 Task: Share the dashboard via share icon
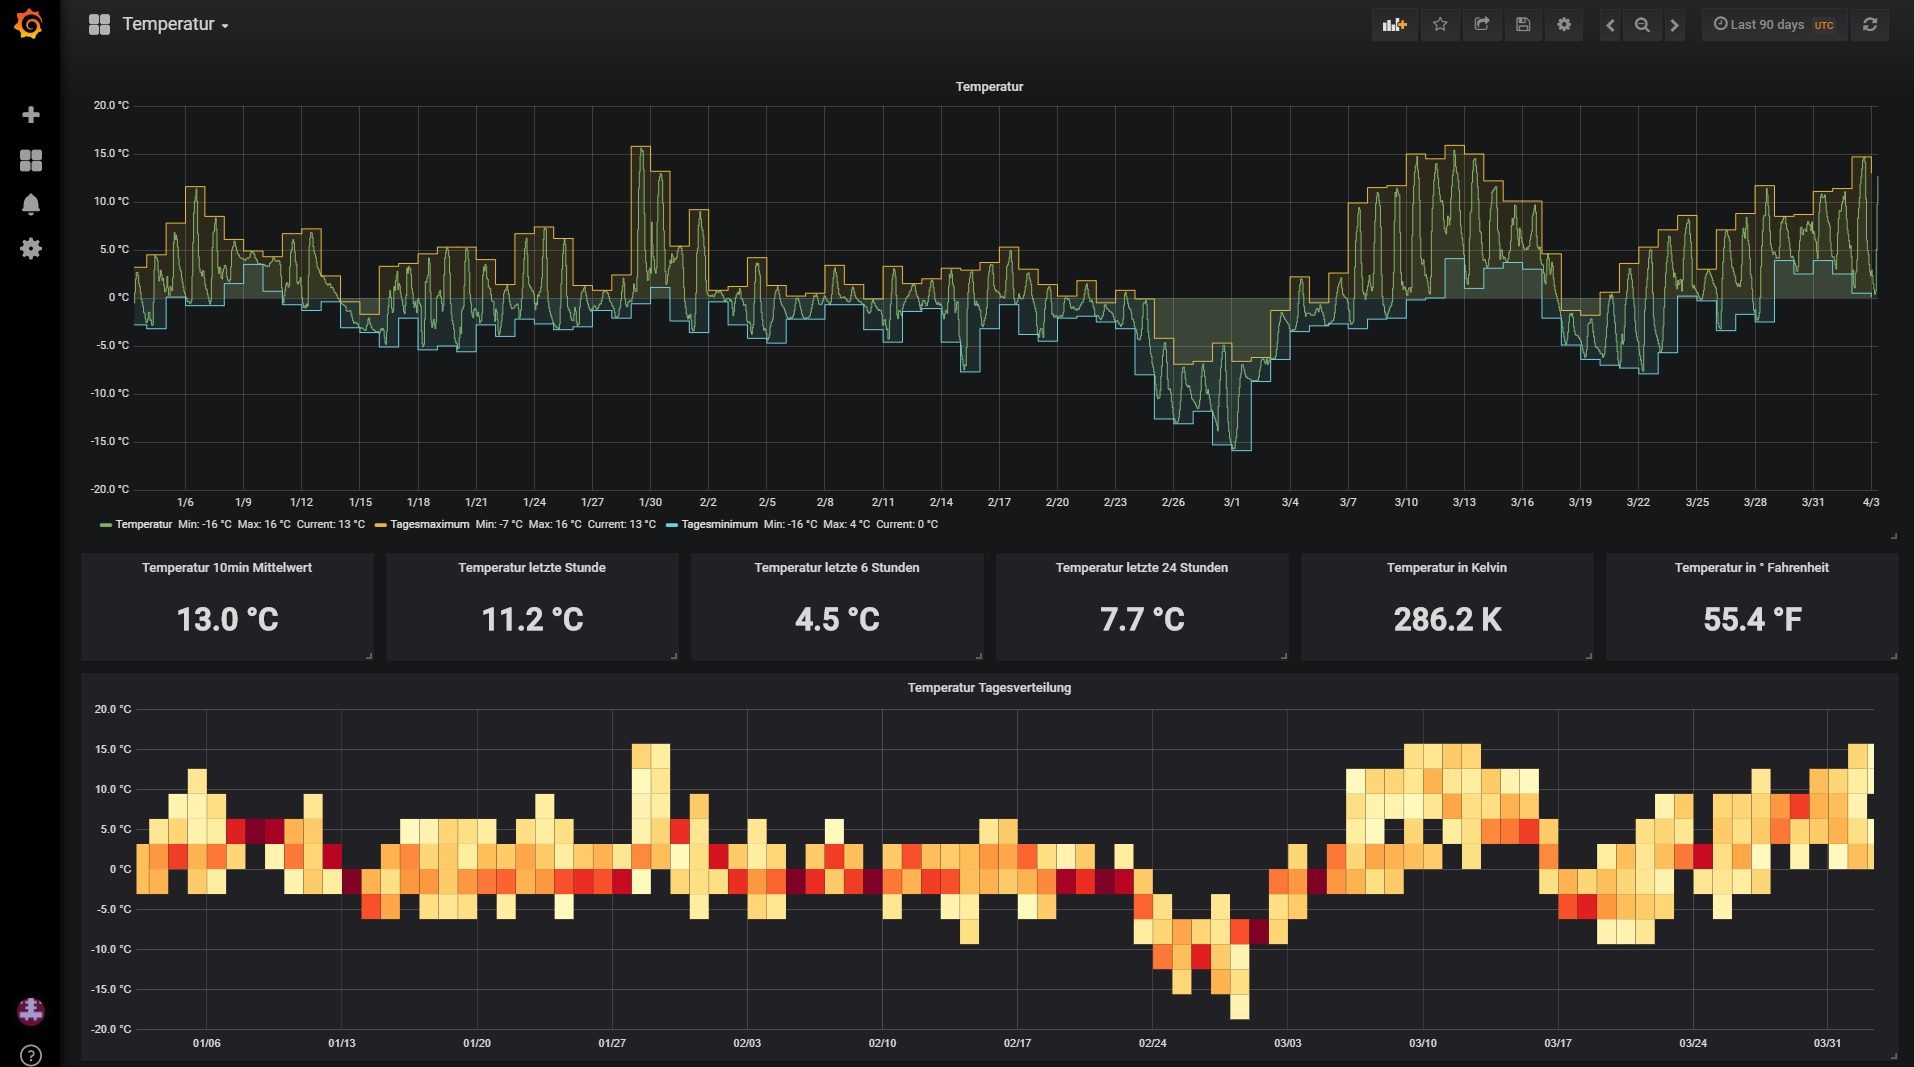pos(1482,25)
